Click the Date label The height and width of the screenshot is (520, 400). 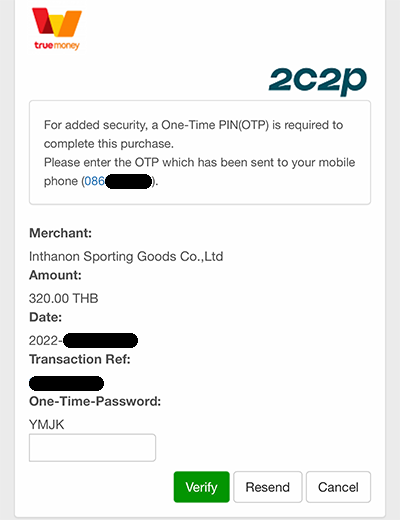tap(46, 317)
